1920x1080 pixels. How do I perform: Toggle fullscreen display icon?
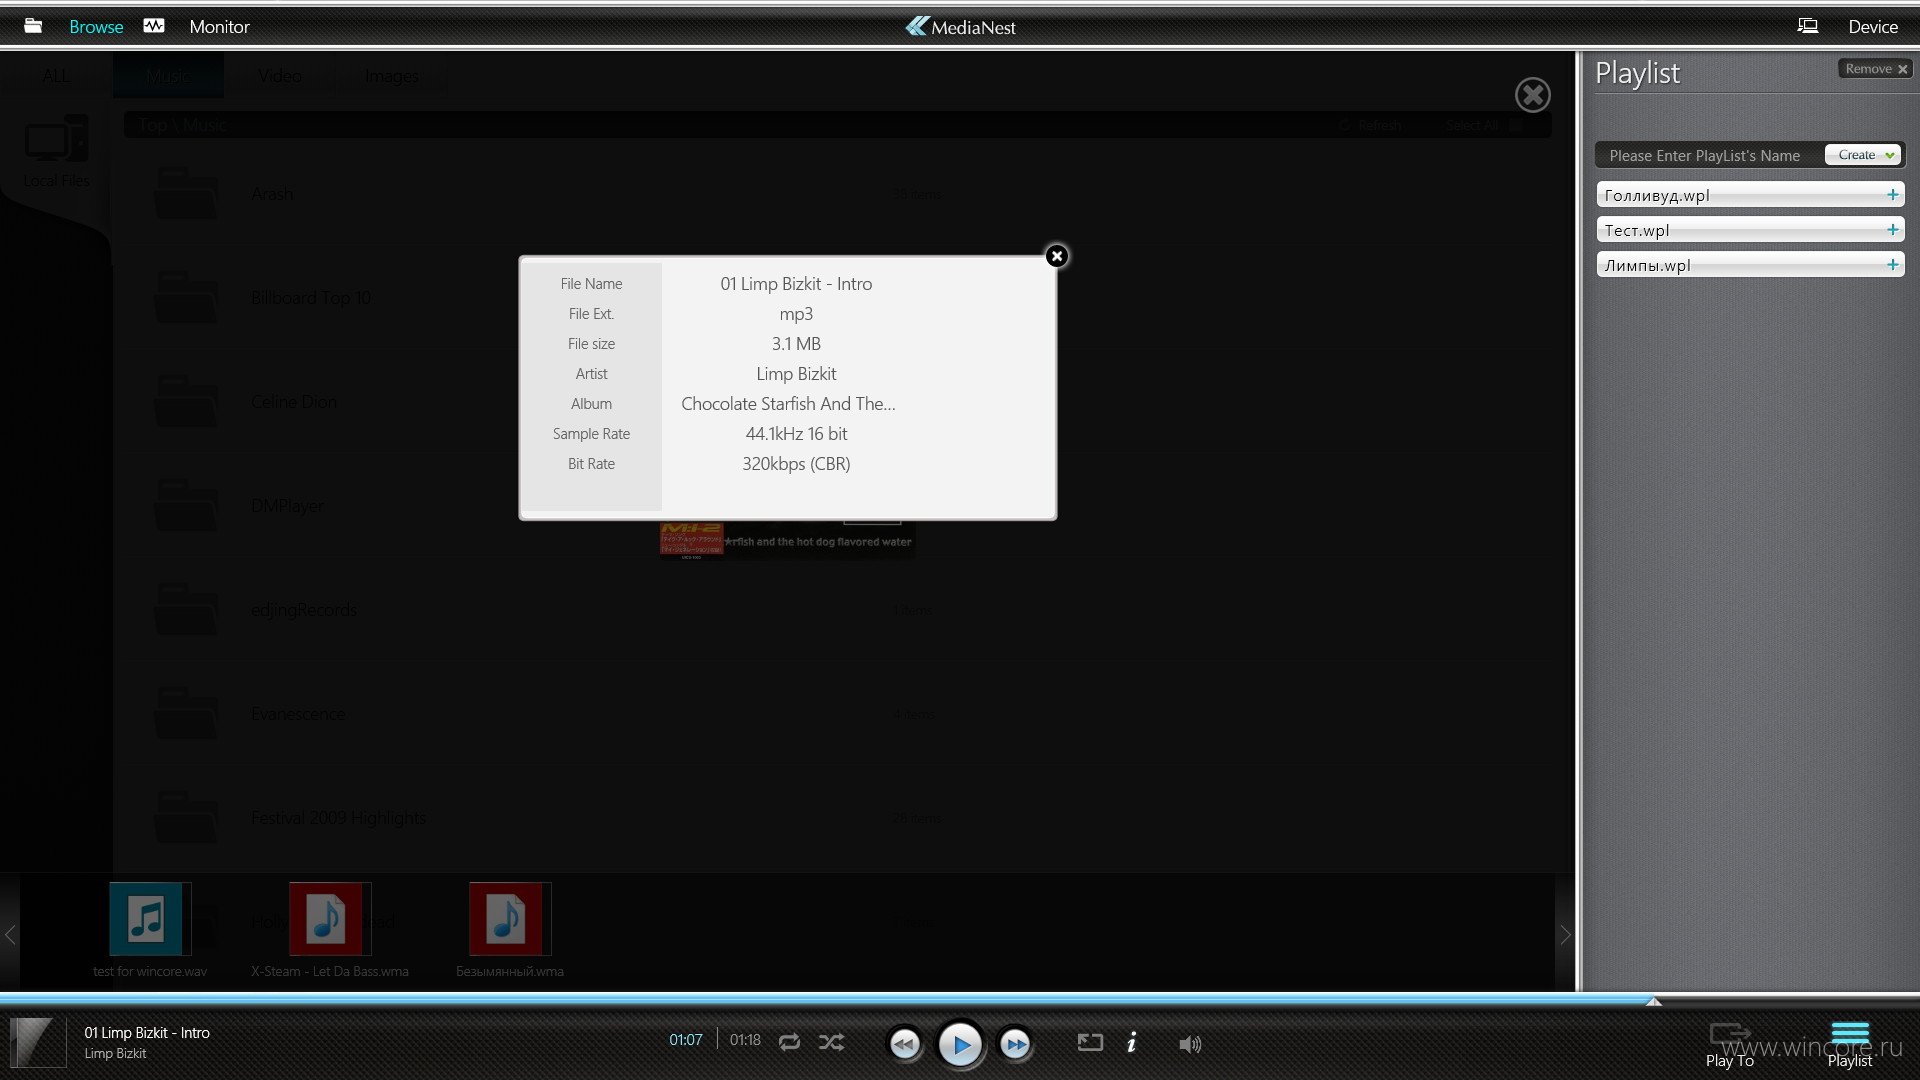tap(1090, 1042)
